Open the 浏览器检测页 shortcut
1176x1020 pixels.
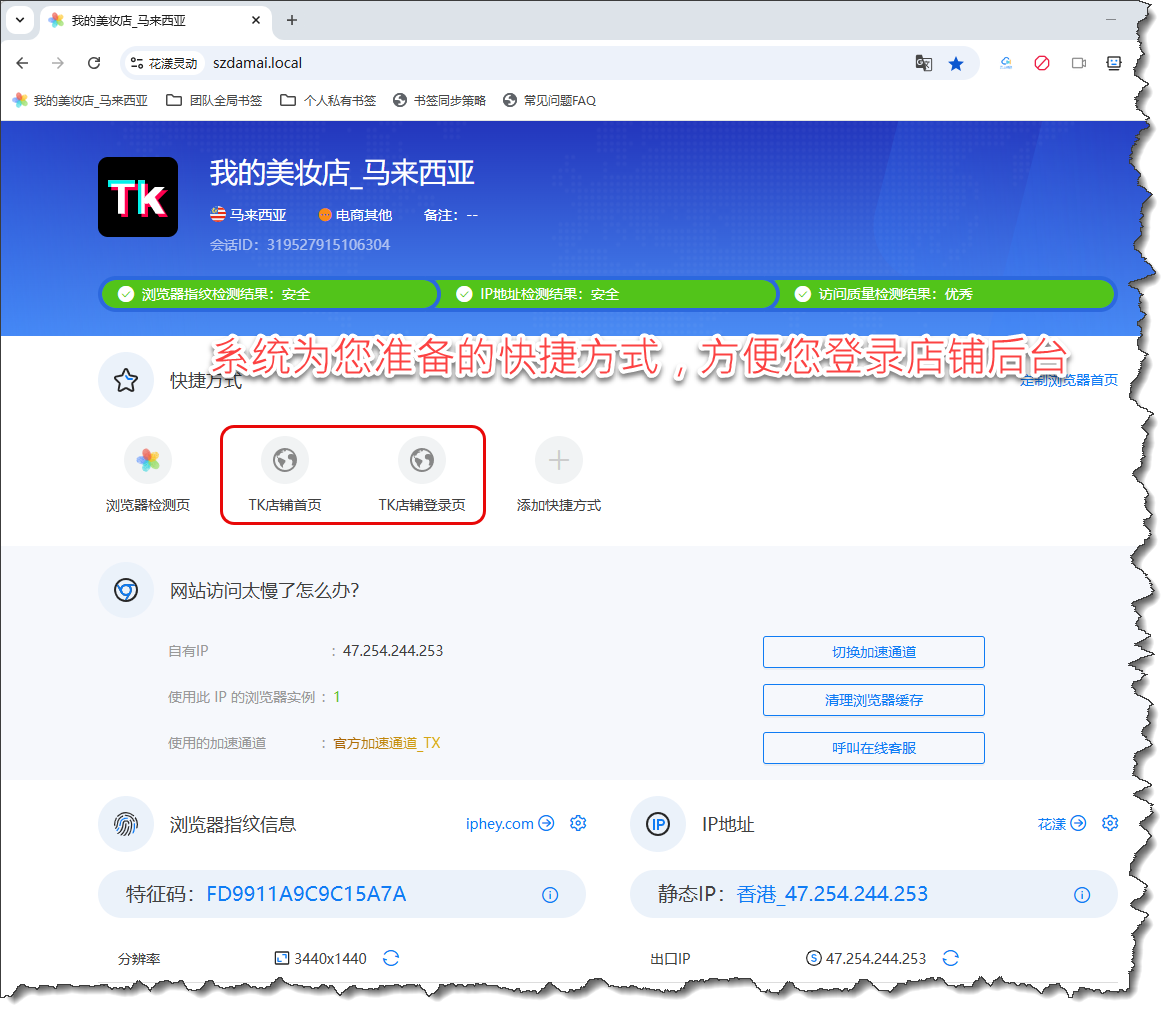pyautogui.click(x=148, y=475)
